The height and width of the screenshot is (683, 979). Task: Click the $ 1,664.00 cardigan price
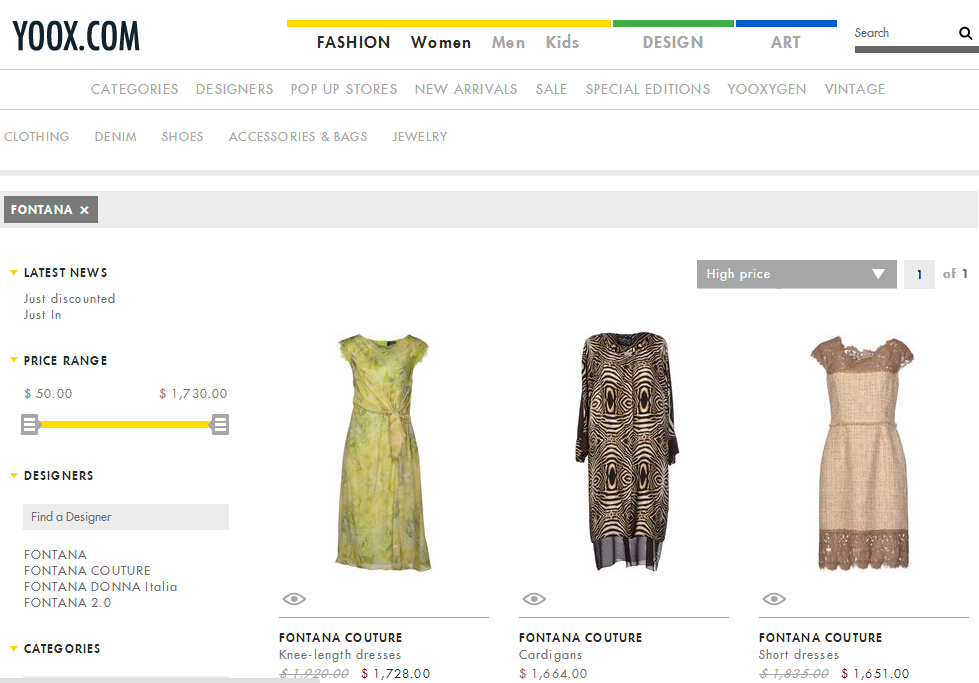(x=553, y=674)
